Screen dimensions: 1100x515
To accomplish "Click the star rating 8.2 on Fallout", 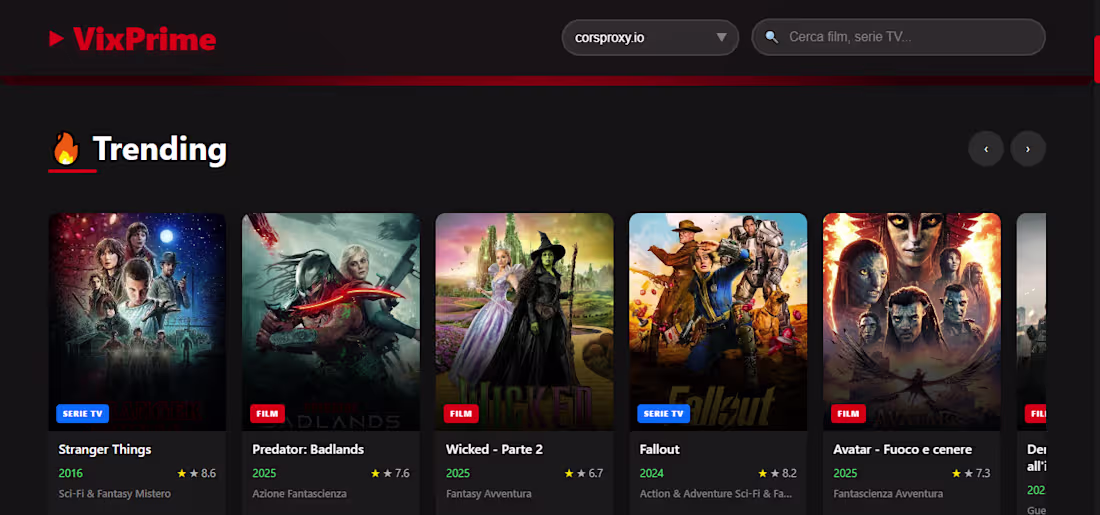I will [x=778, y=474].
